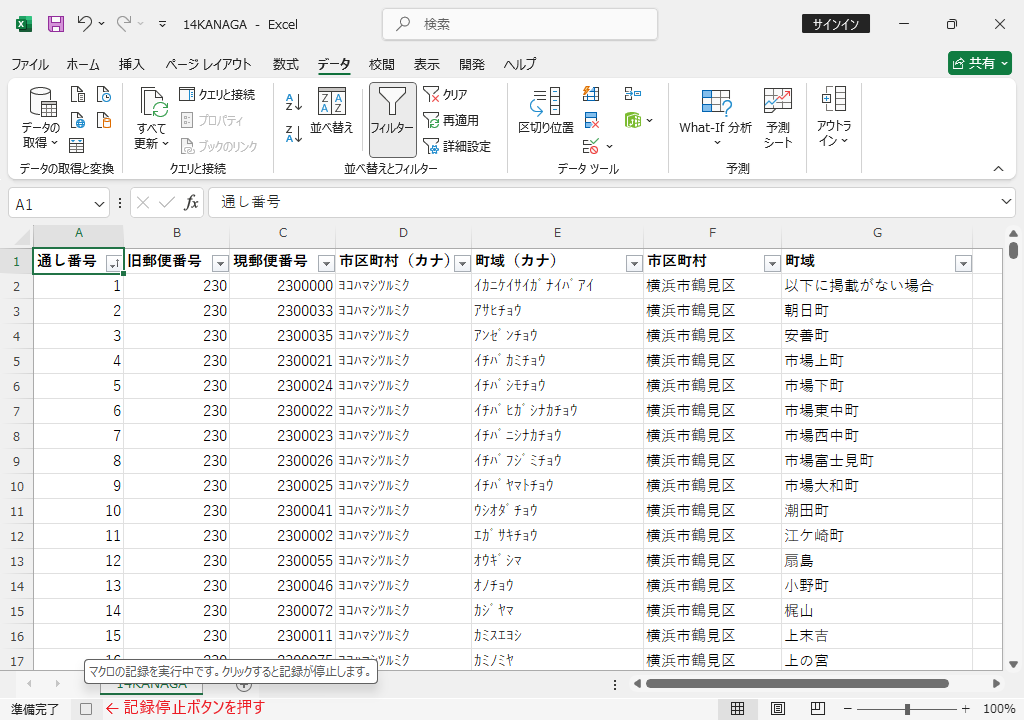Open filter dropdown for 現郵便番号
Image resolution: width=1024 pixels, height=720 pixels.
326,263
